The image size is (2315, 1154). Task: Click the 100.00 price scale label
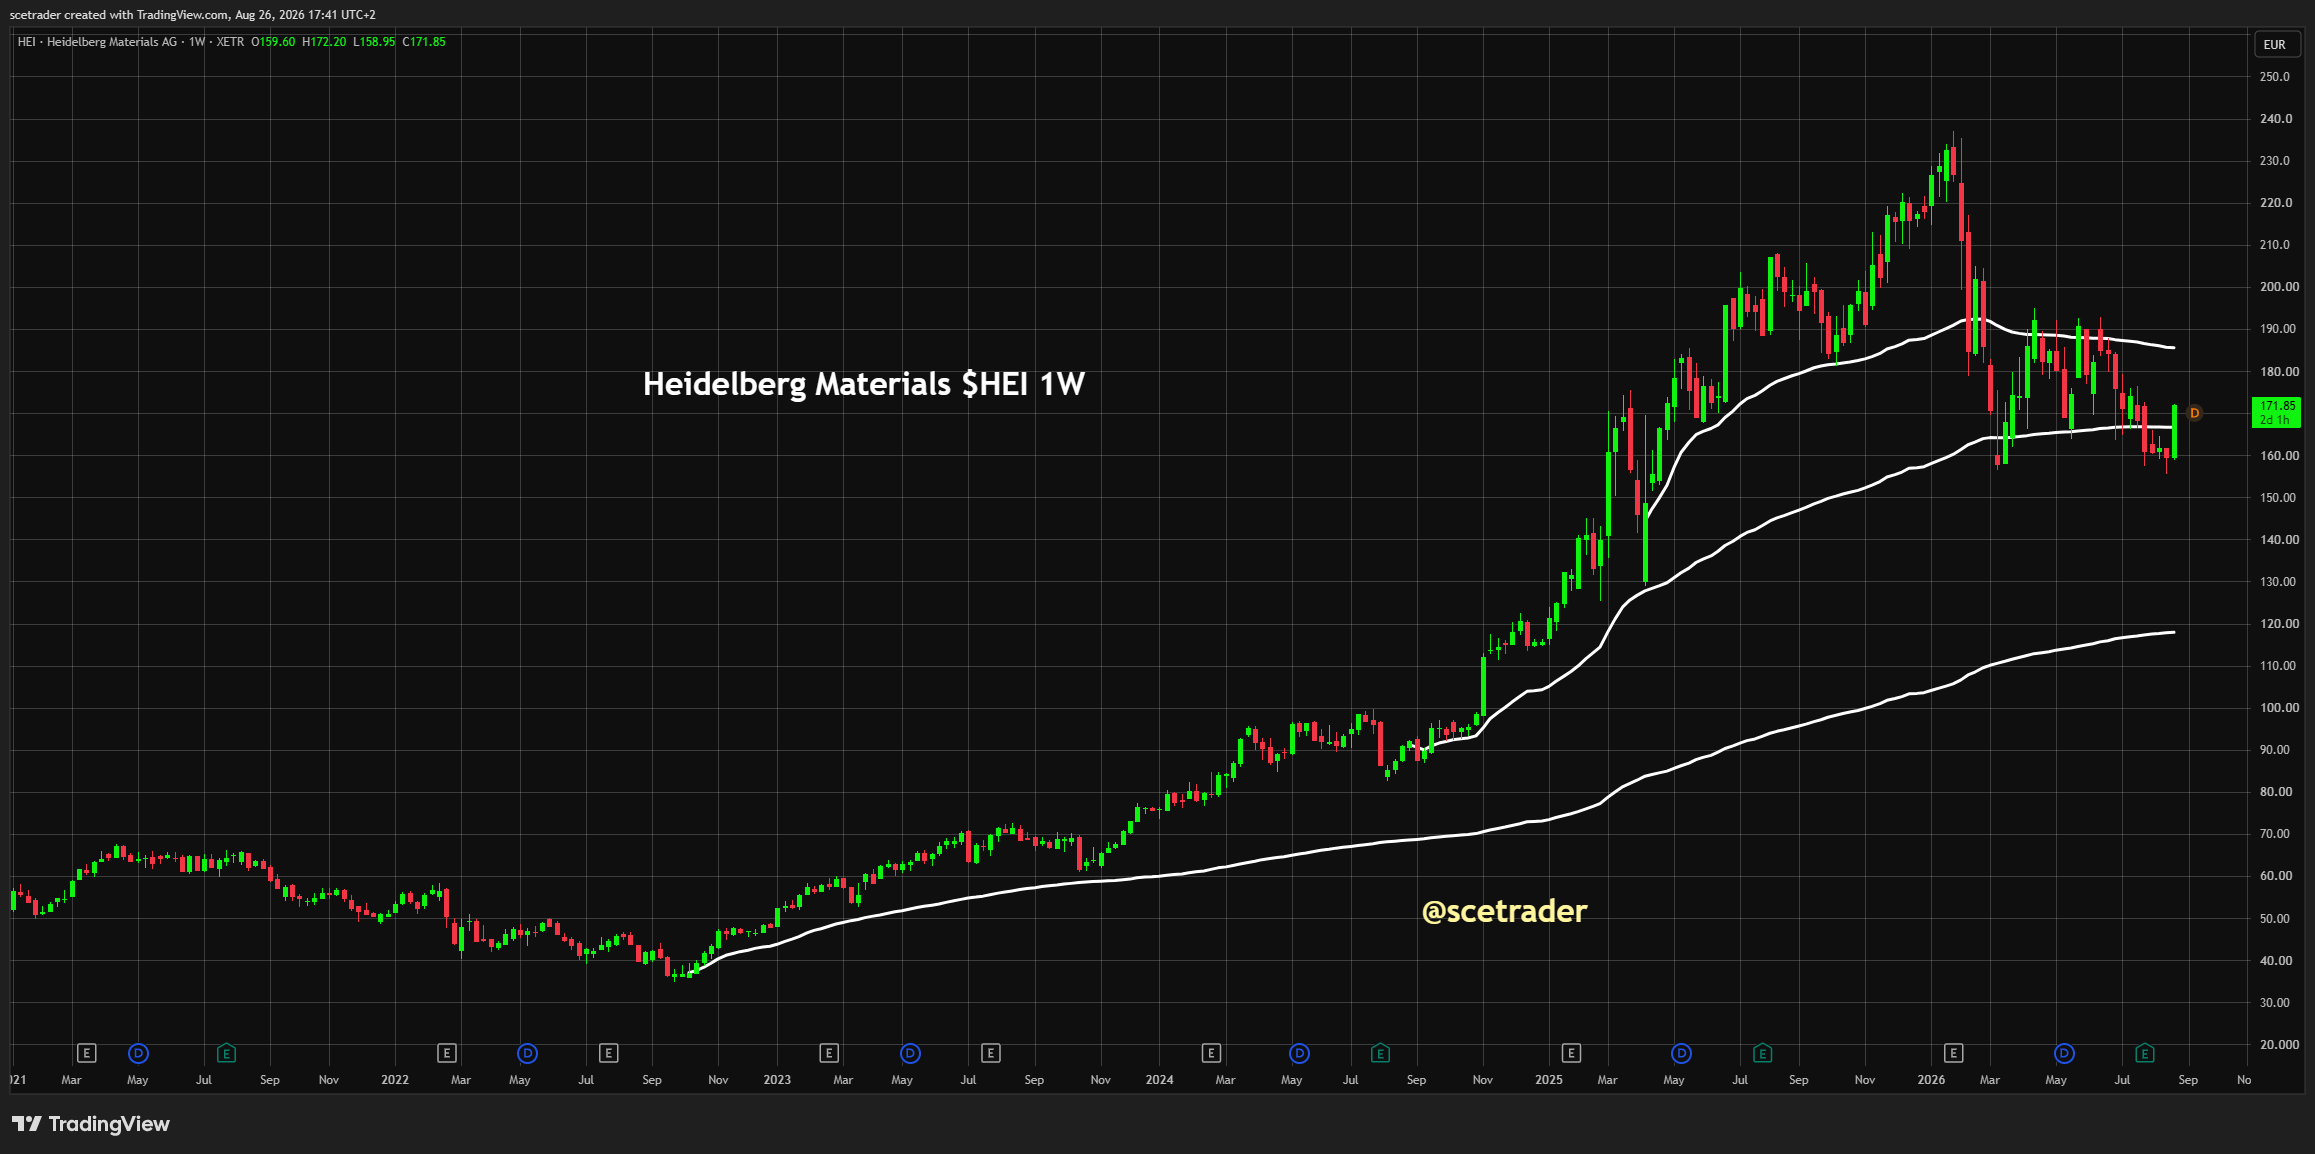coord(2279,708)
